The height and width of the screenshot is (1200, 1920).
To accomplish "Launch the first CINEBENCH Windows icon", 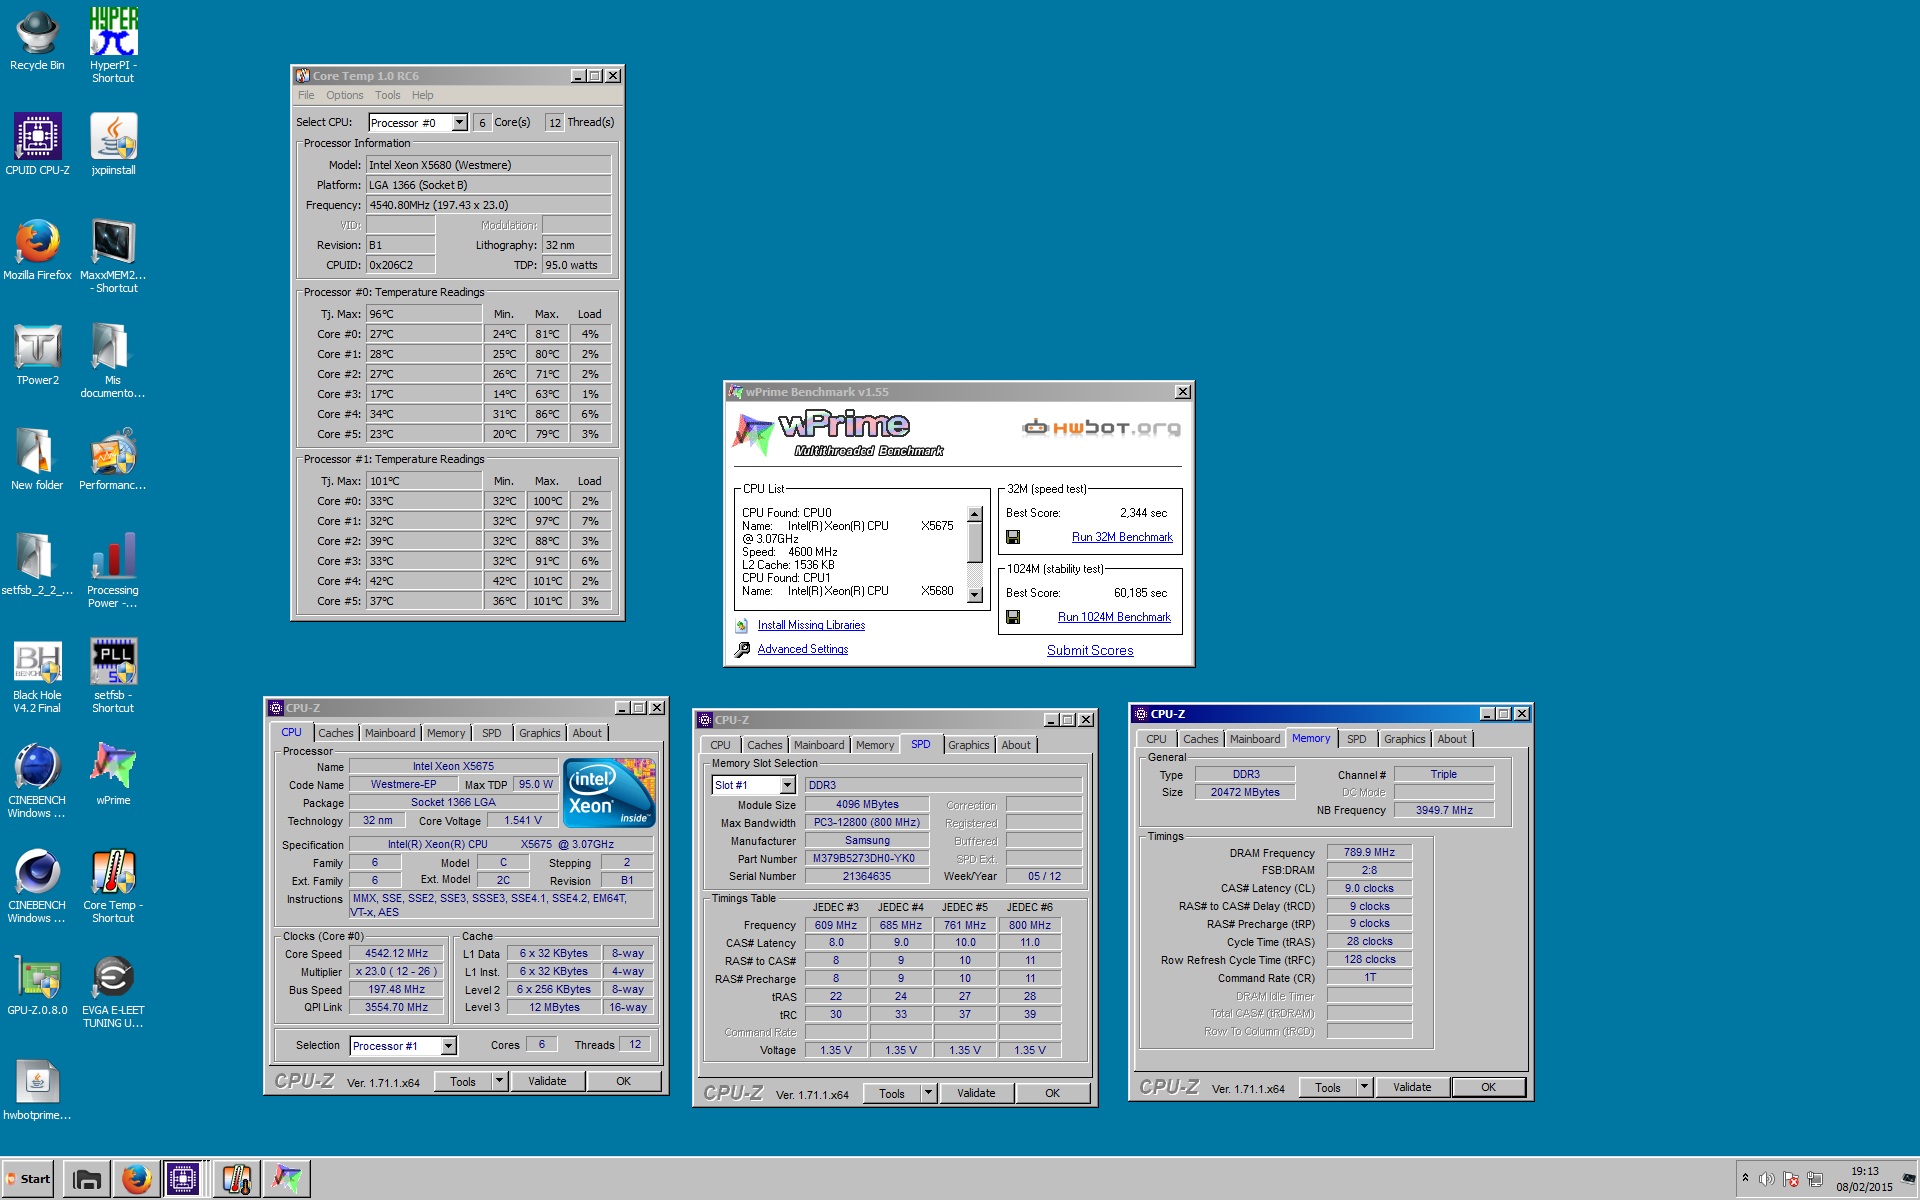I will click(37, 781).
